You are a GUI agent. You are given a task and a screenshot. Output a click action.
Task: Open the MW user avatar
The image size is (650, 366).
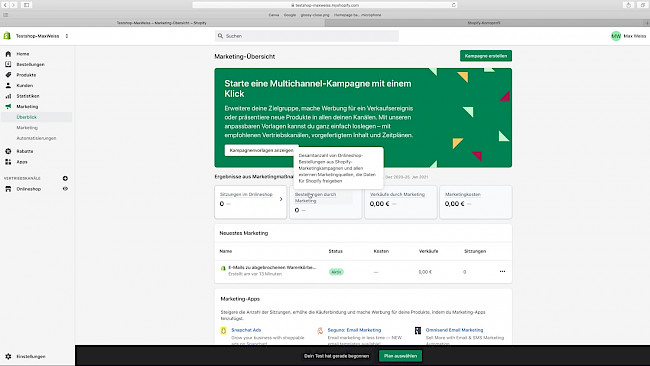616,36
